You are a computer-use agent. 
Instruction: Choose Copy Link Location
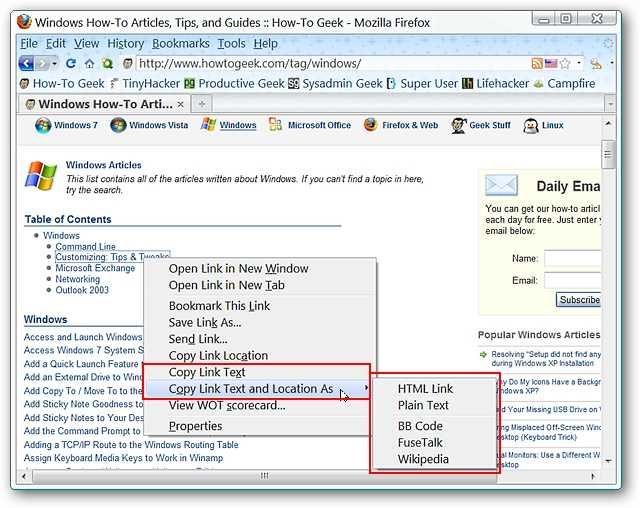click(x=260, y=356)
